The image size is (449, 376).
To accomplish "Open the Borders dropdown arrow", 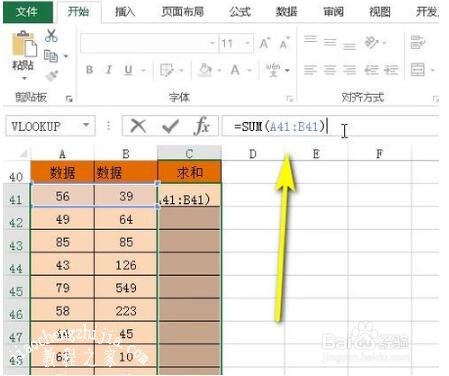I will click(x=182, y=70).
